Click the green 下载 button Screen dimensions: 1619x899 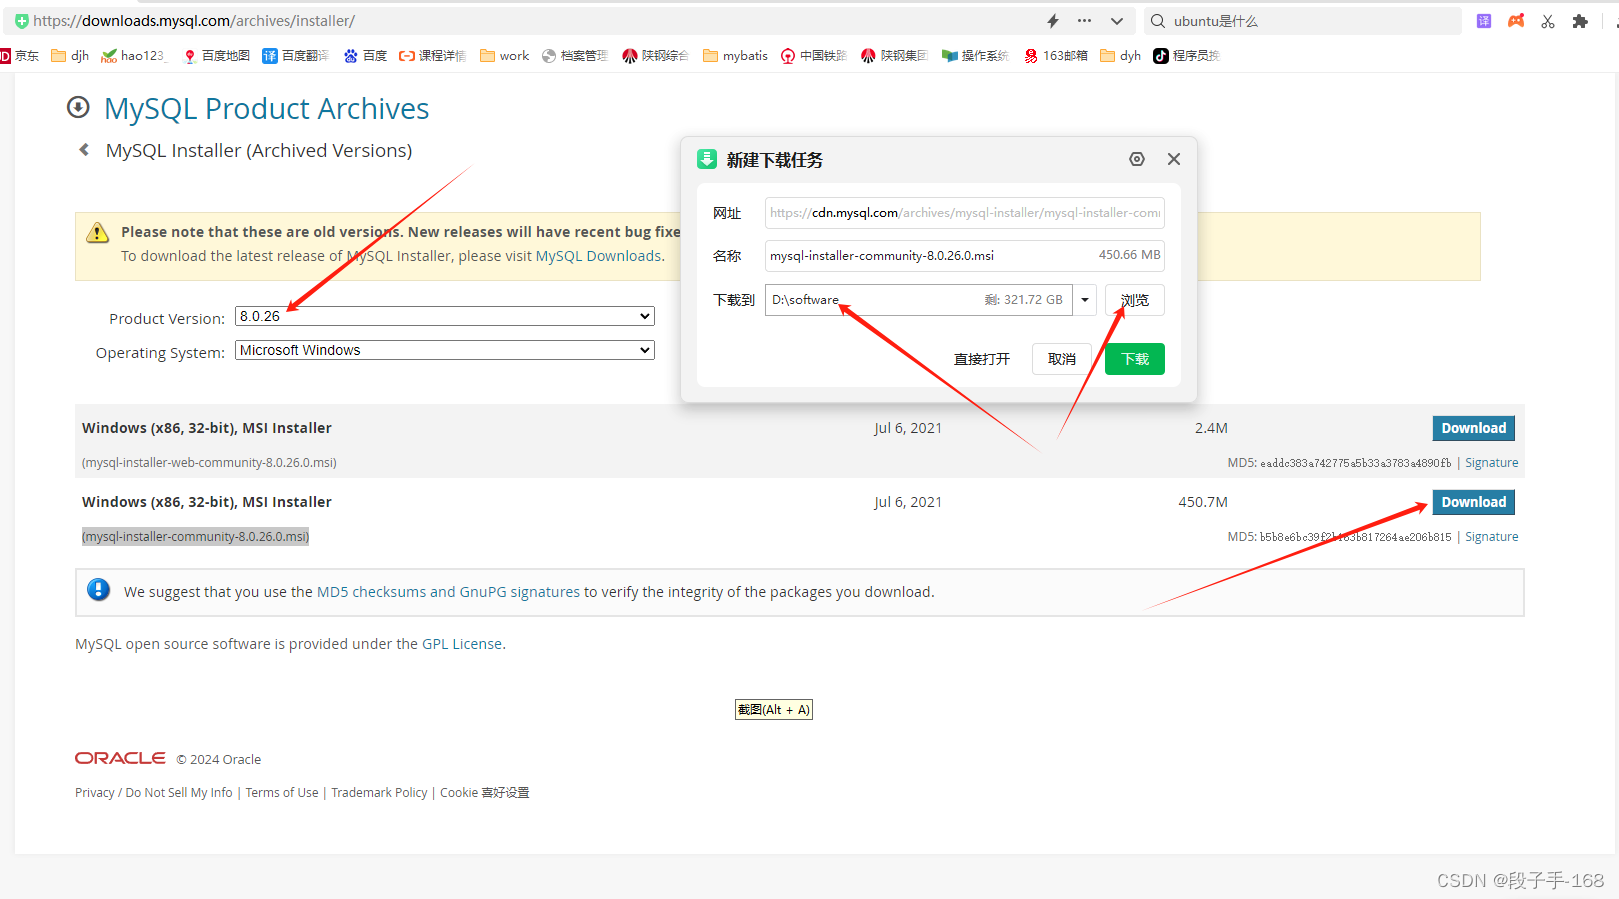click(1135, 359)
